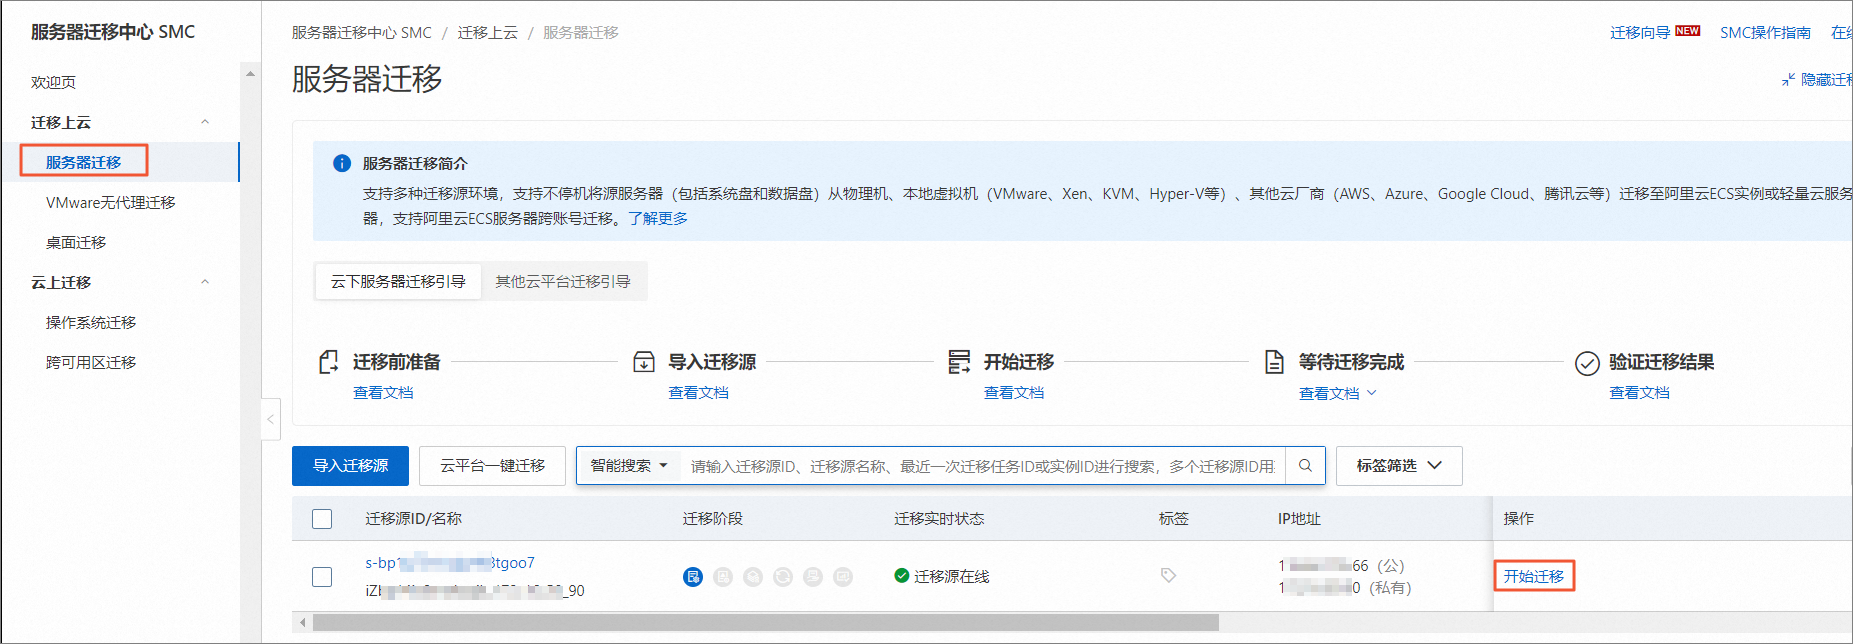Click the 导入迁移源 blue button

(x=350, y=466)
